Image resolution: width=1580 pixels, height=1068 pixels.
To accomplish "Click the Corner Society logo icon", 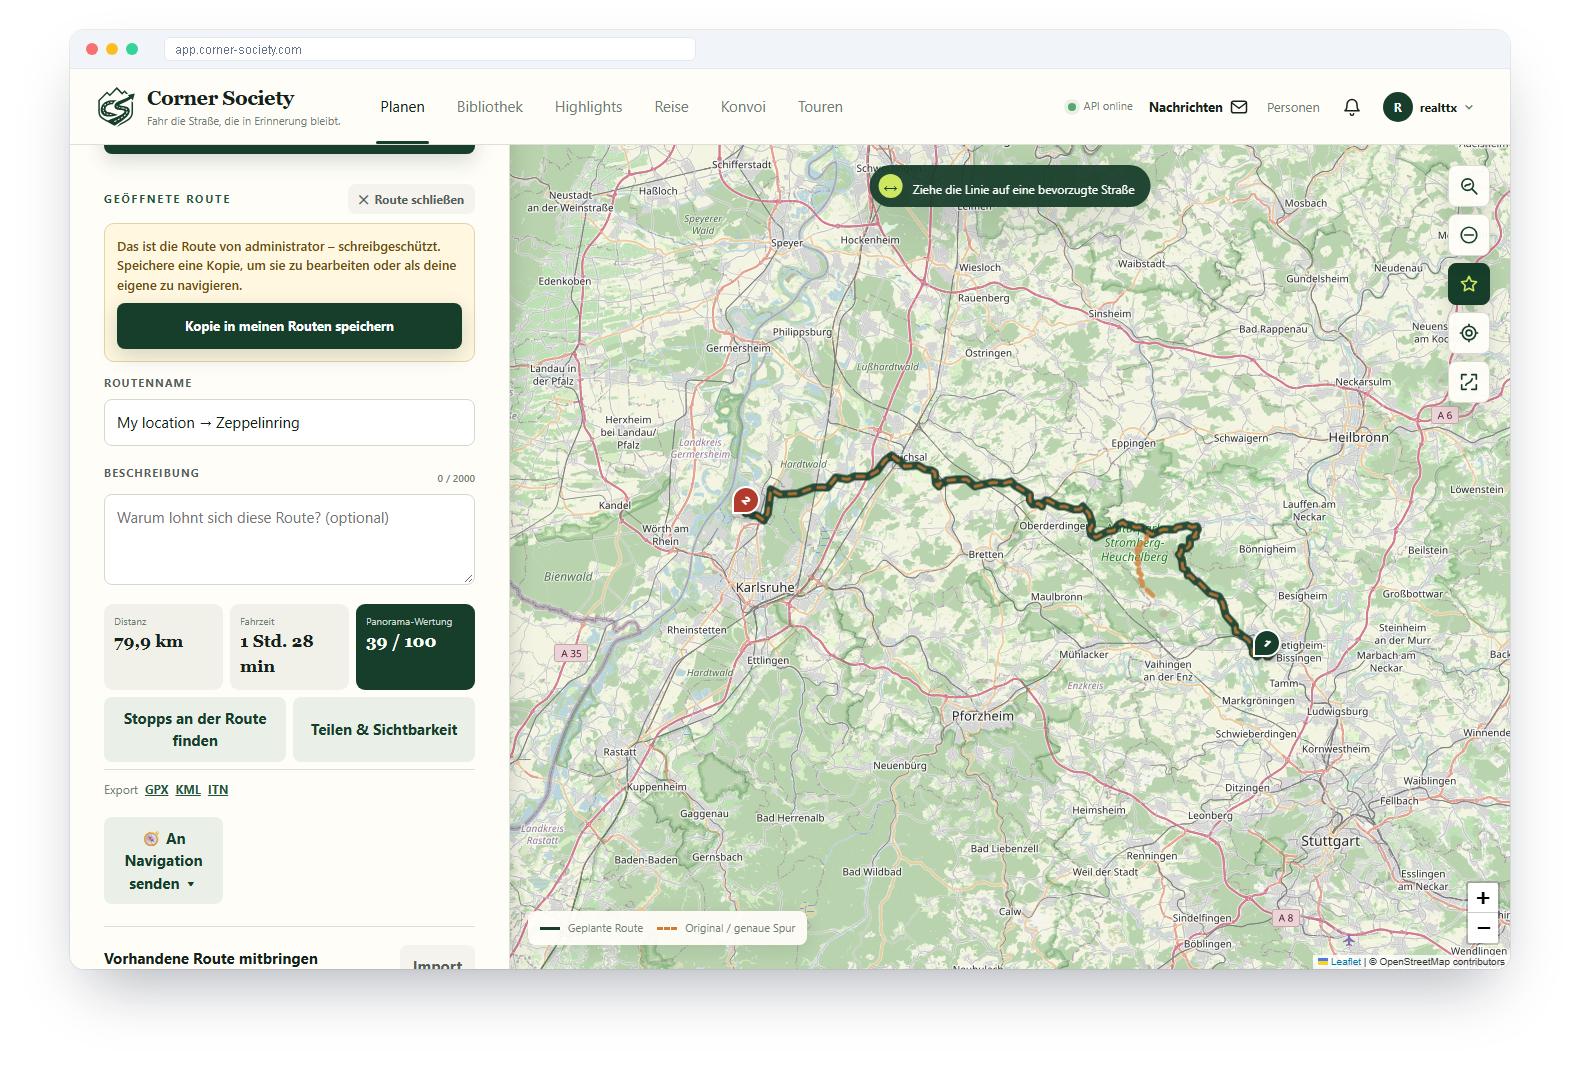I will [116, 107].
